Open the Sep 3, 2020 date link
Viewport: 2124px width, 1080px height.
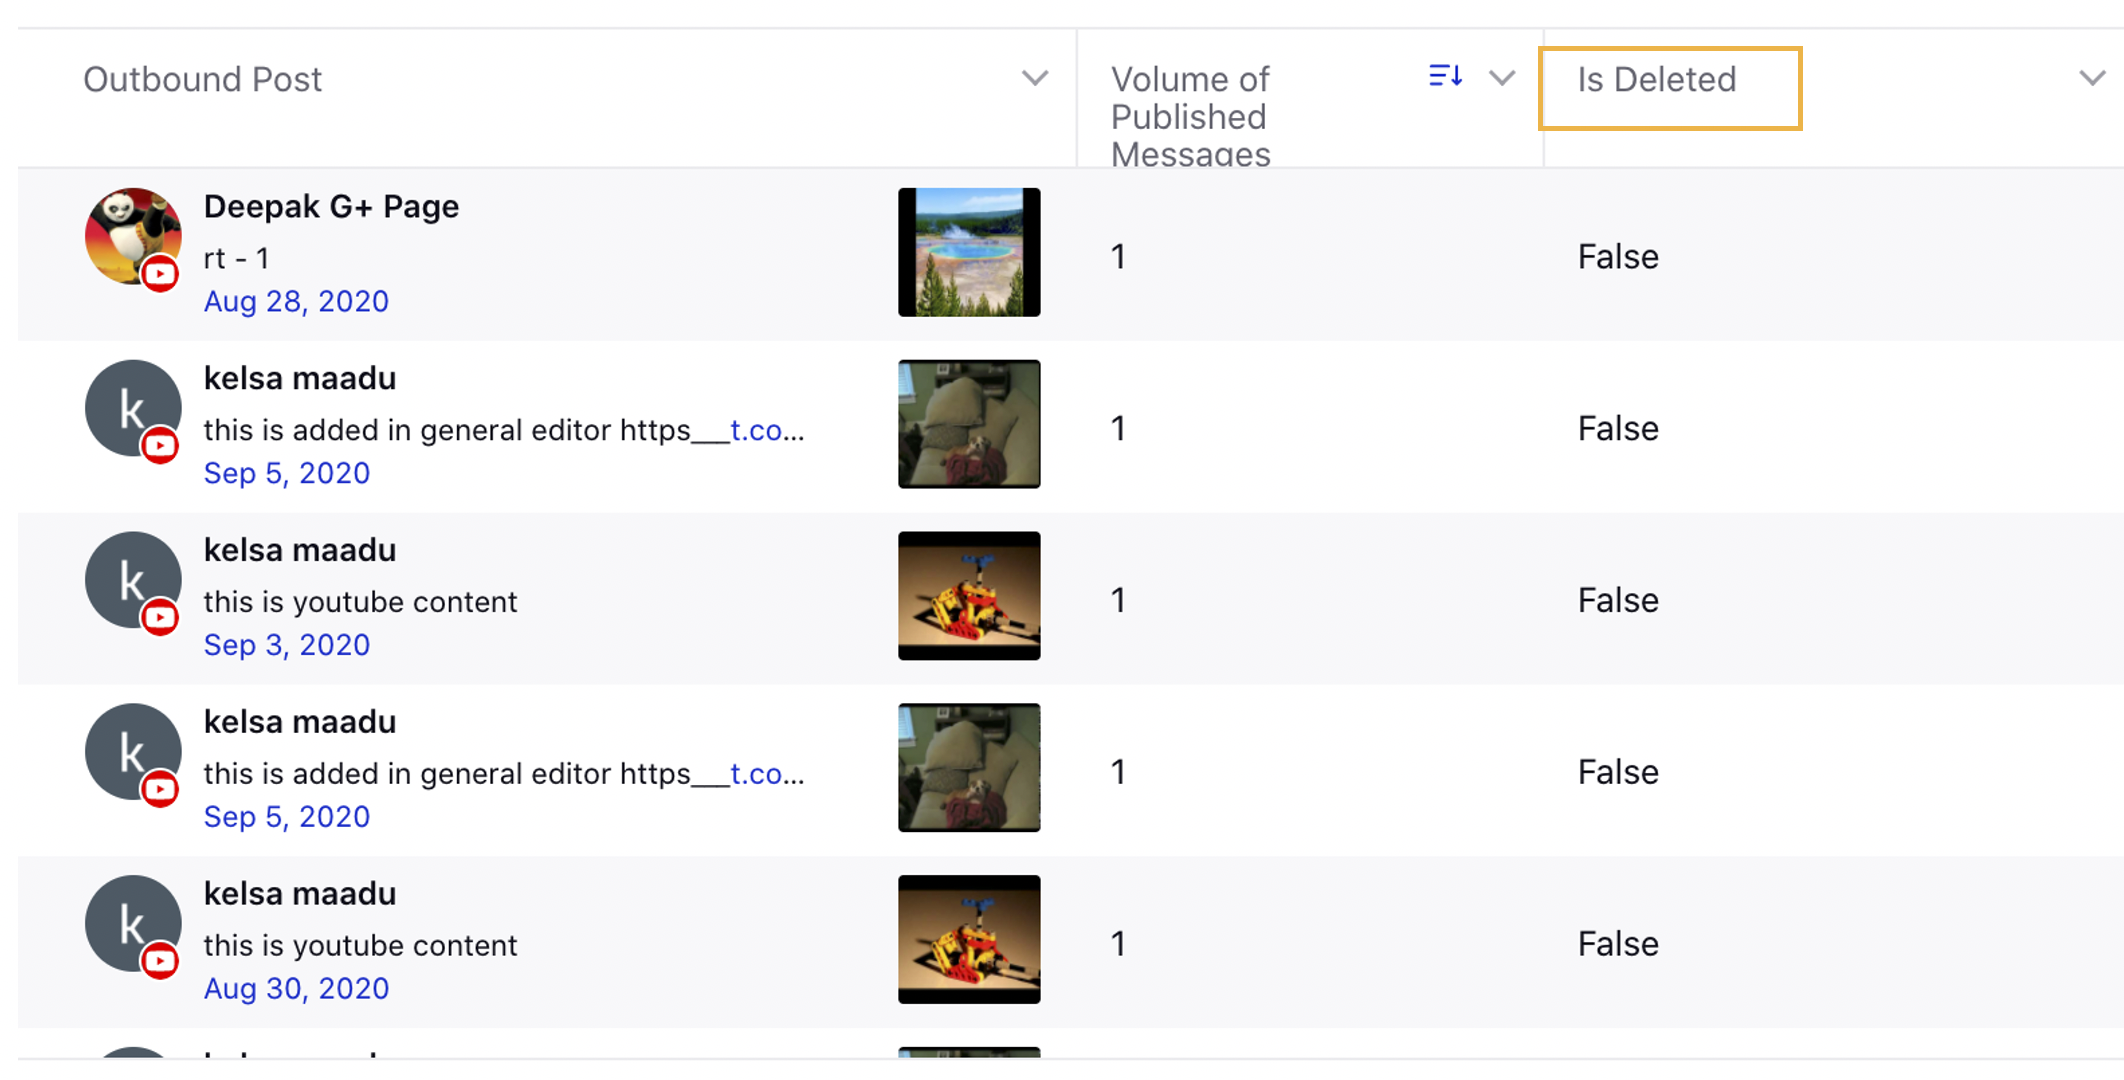click(287, 645)
